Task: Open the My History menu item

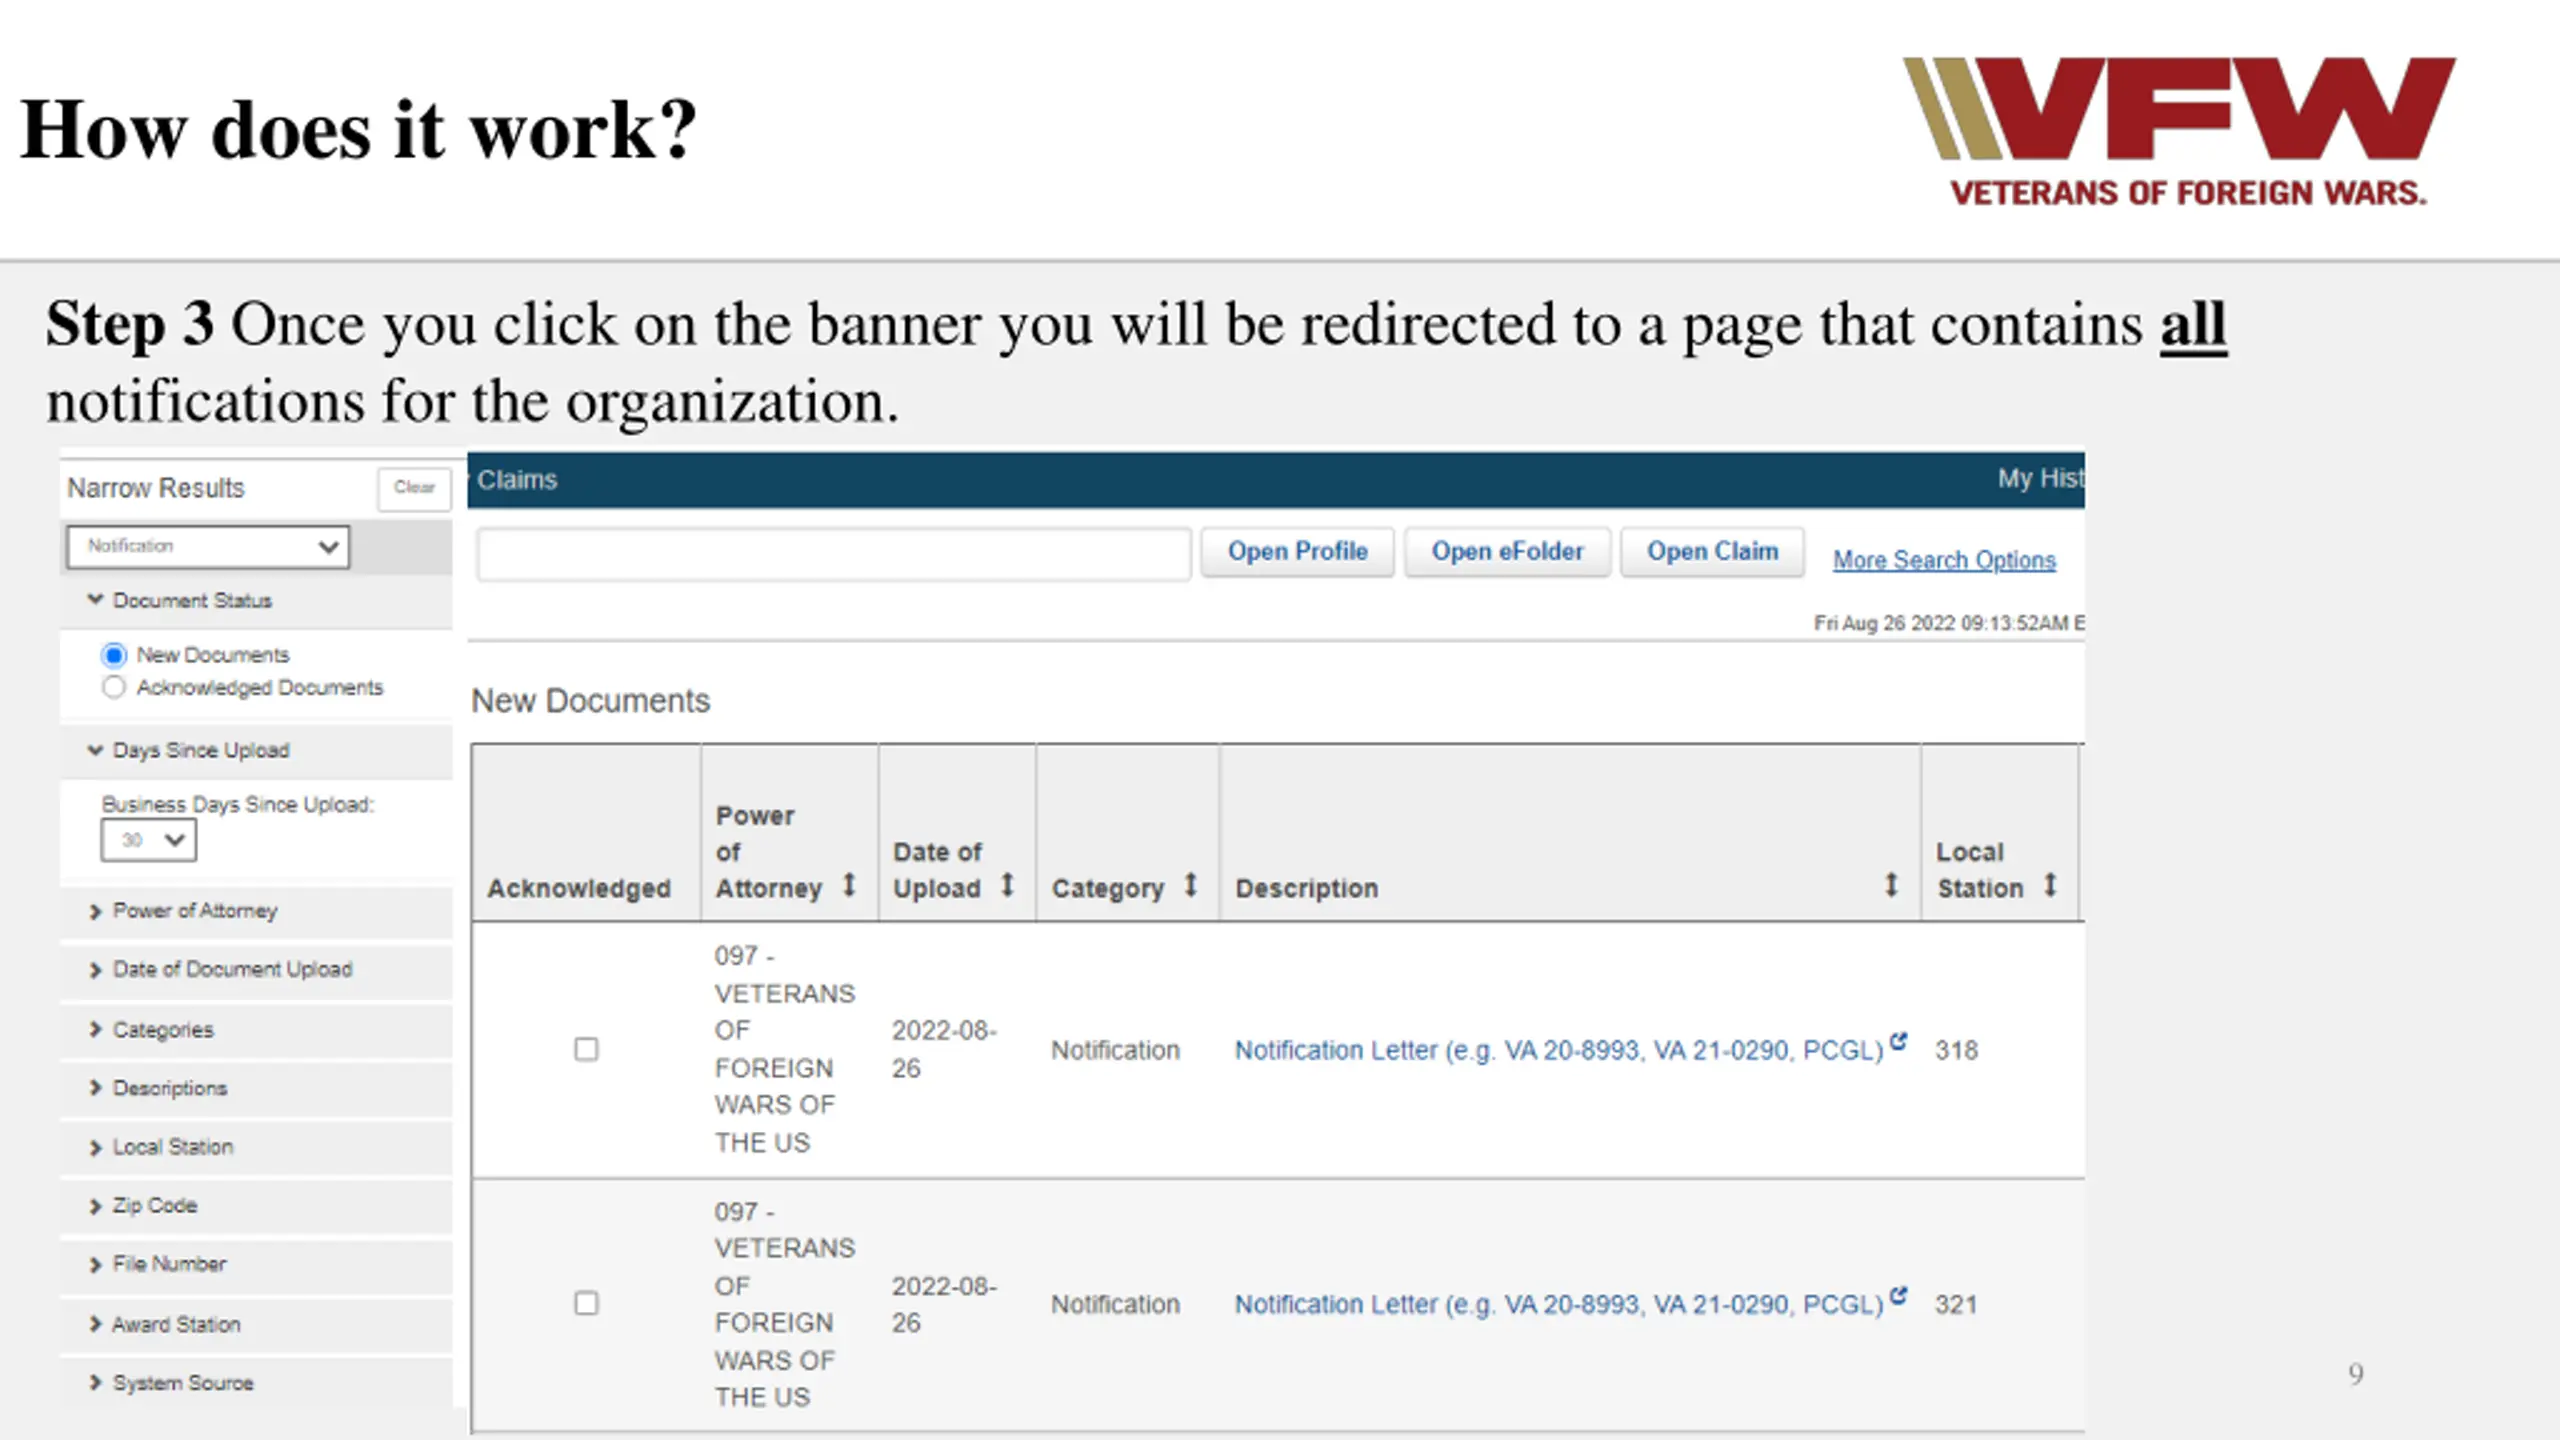Action: 2041,479
